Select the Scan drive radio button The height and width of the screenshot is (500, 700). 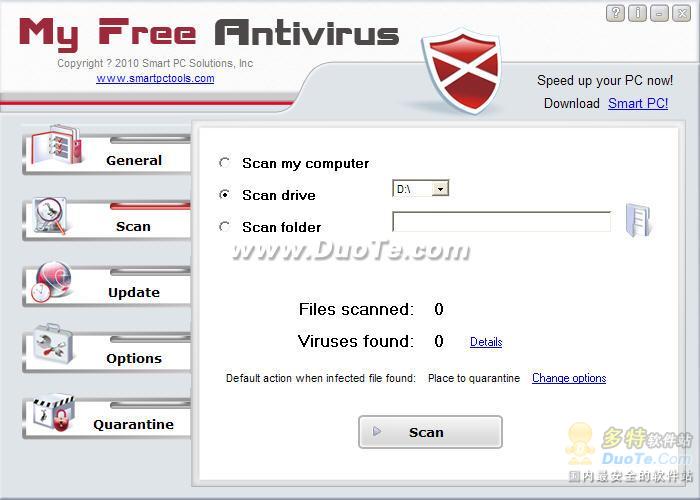pos(225,195)
